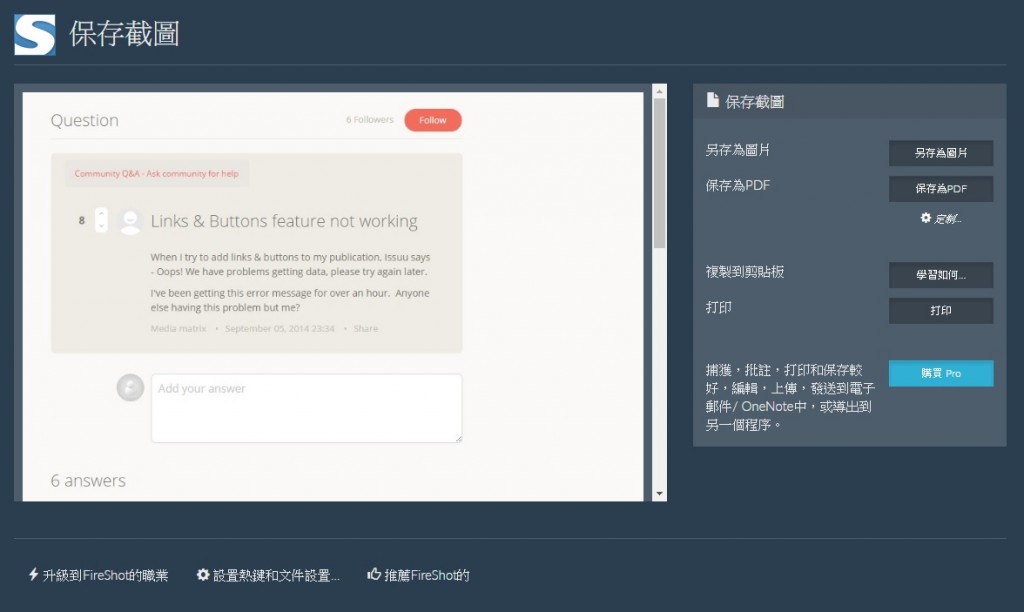The image size is (1024, 612).
Task: Click the preview scrollbar up arrow
Action: click(x=659, y=91)
